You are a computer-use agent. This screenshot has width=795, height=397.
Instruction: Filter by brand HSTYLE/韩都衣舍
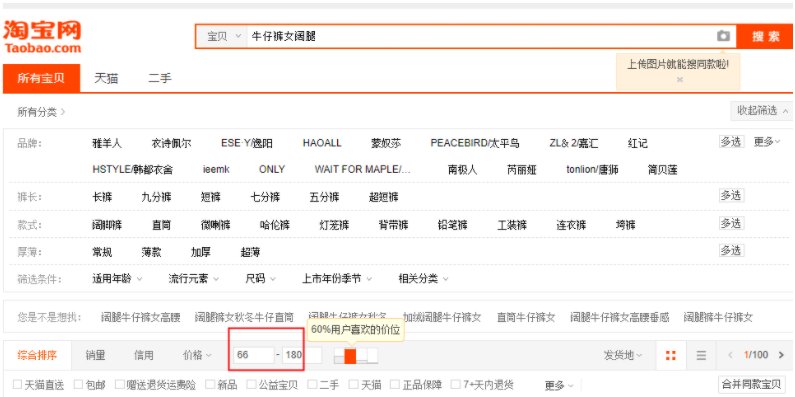(x=132, y=169)
